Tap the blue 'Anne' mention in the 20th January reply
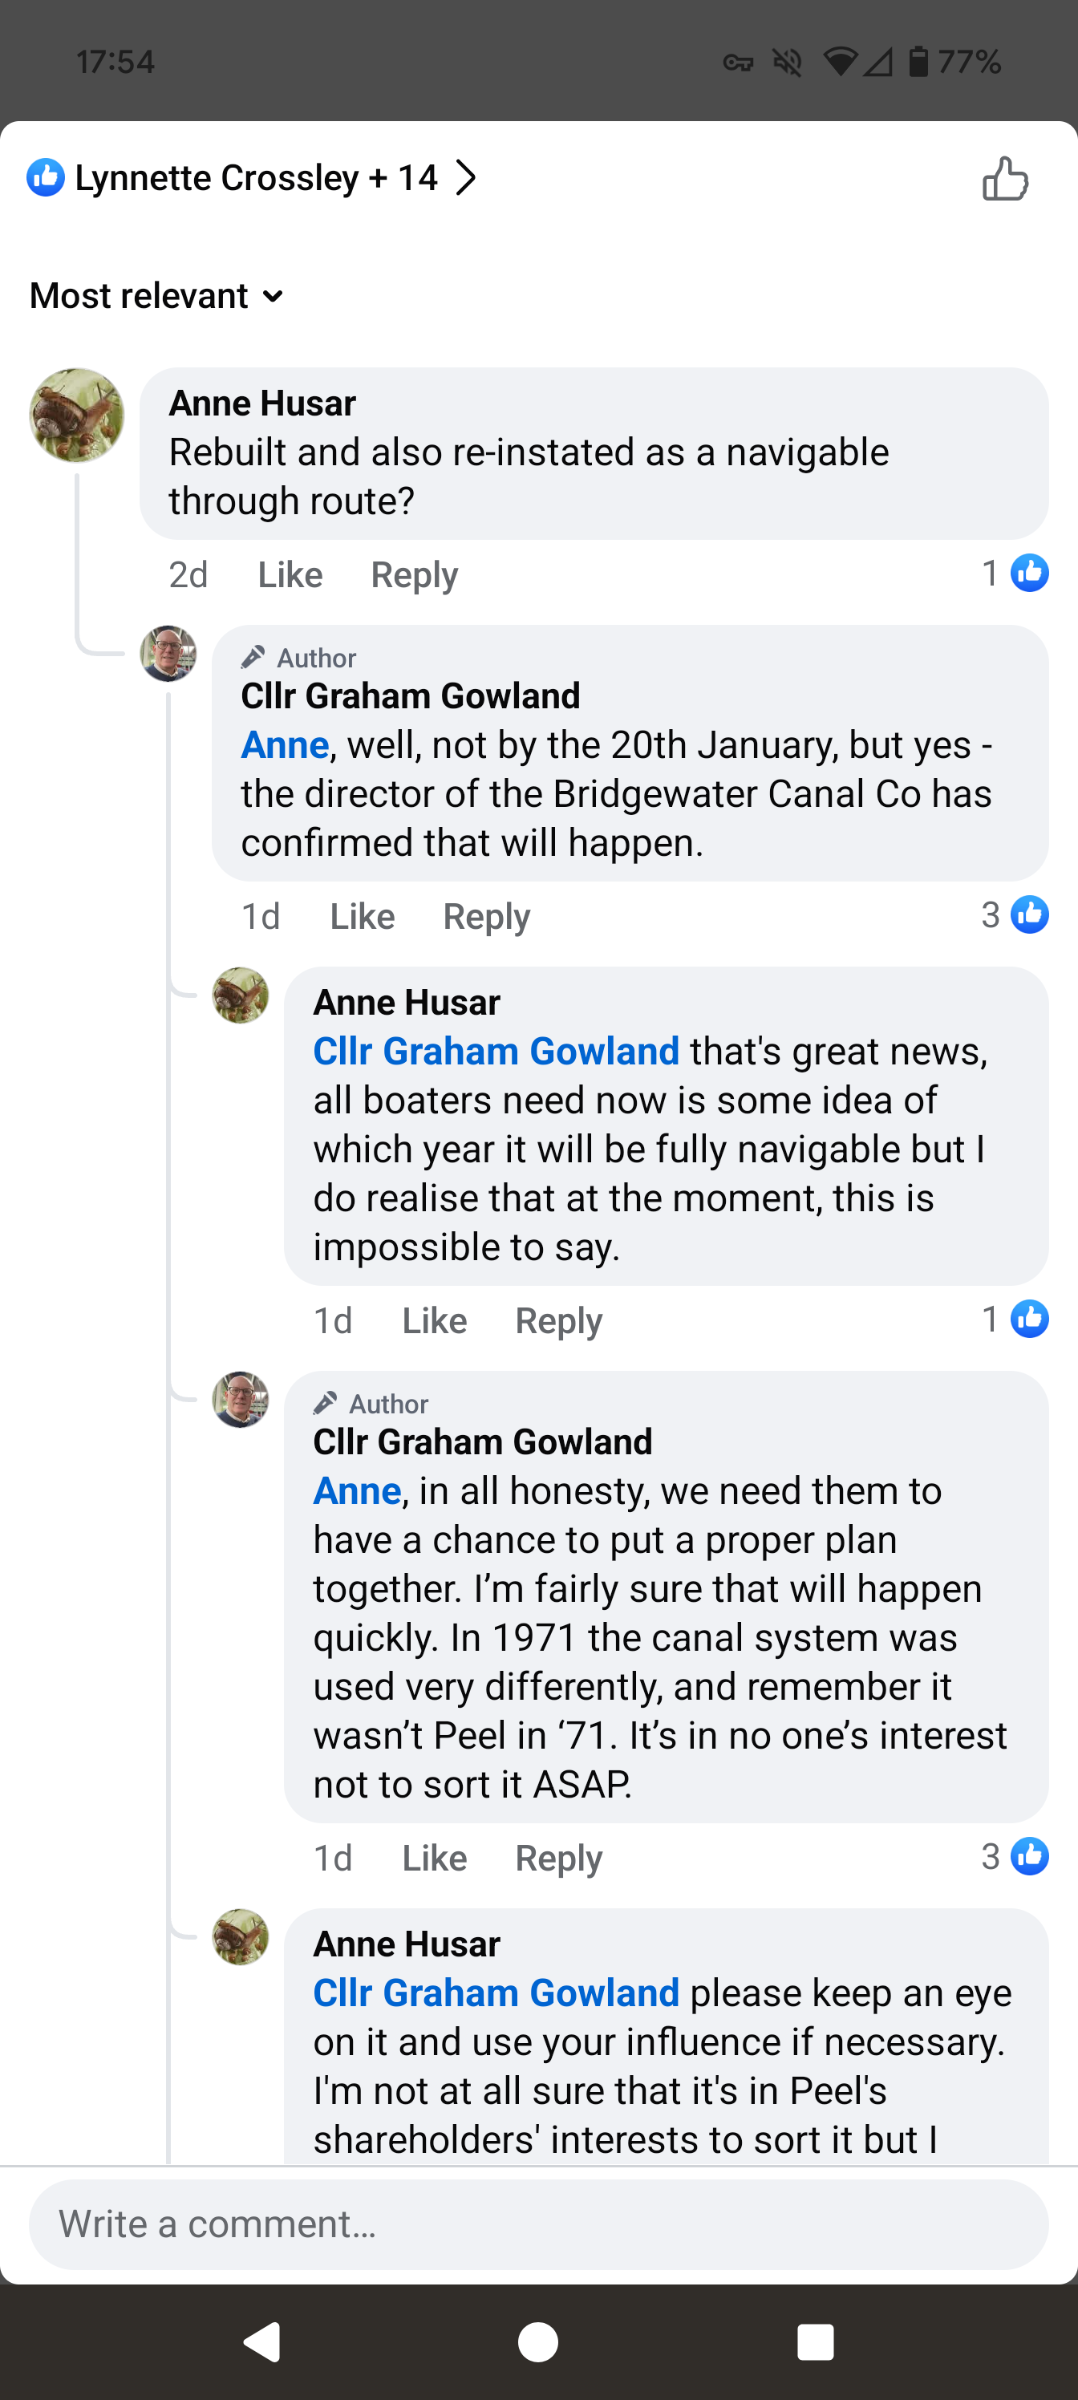 click(285, 745)
